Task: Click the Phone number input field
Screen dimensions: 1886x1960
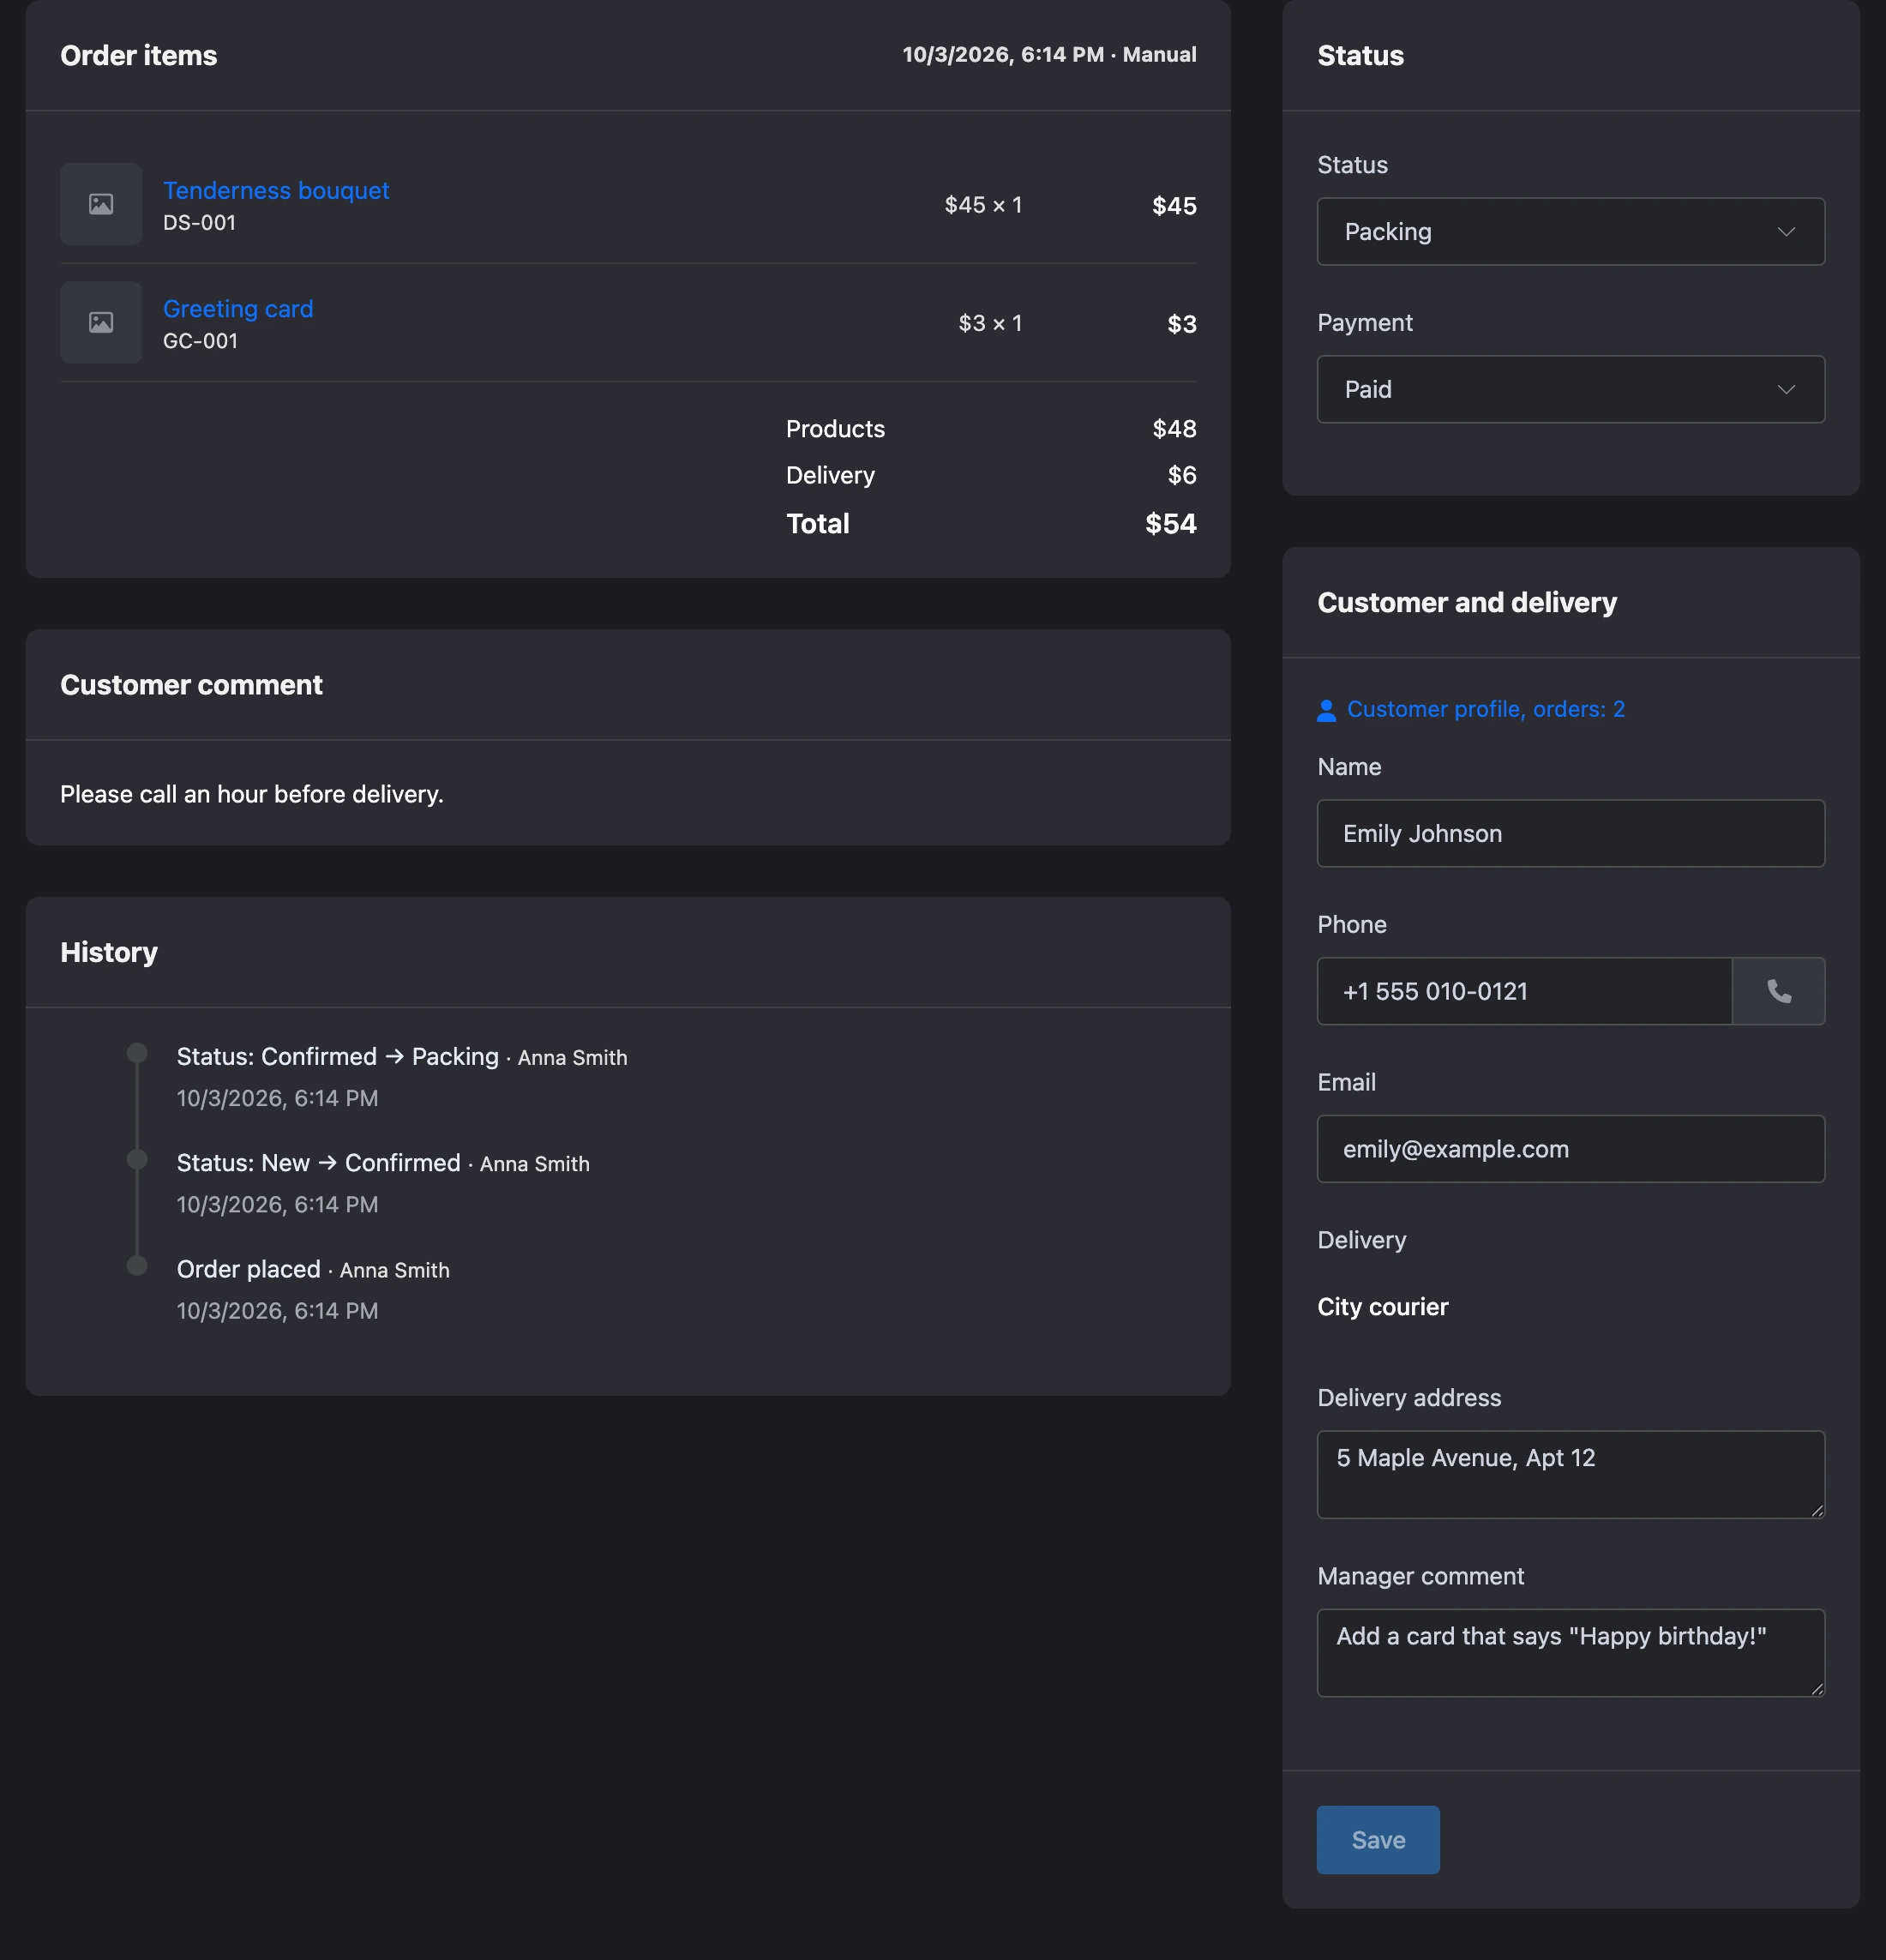Action: (1524, 991)
